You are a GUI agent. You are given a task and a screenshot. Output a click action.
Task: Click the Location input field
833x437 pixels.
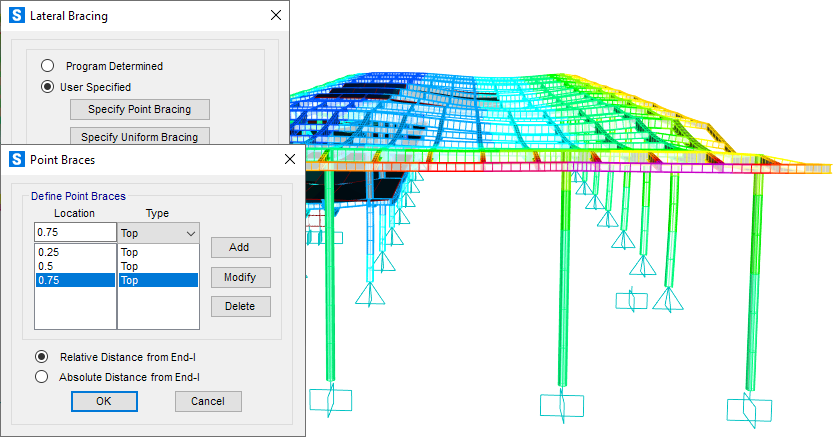point(75,233)
